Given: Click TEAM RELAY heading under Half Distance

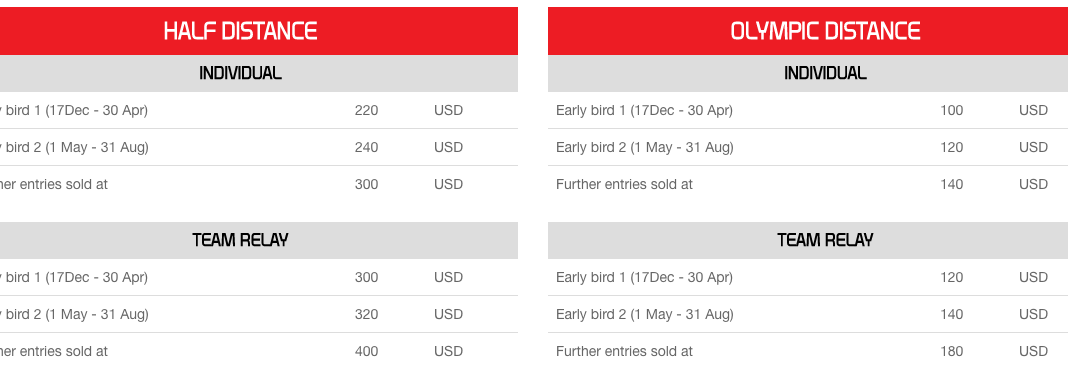Looking at the screenshot, I should [x=240, y=240].
